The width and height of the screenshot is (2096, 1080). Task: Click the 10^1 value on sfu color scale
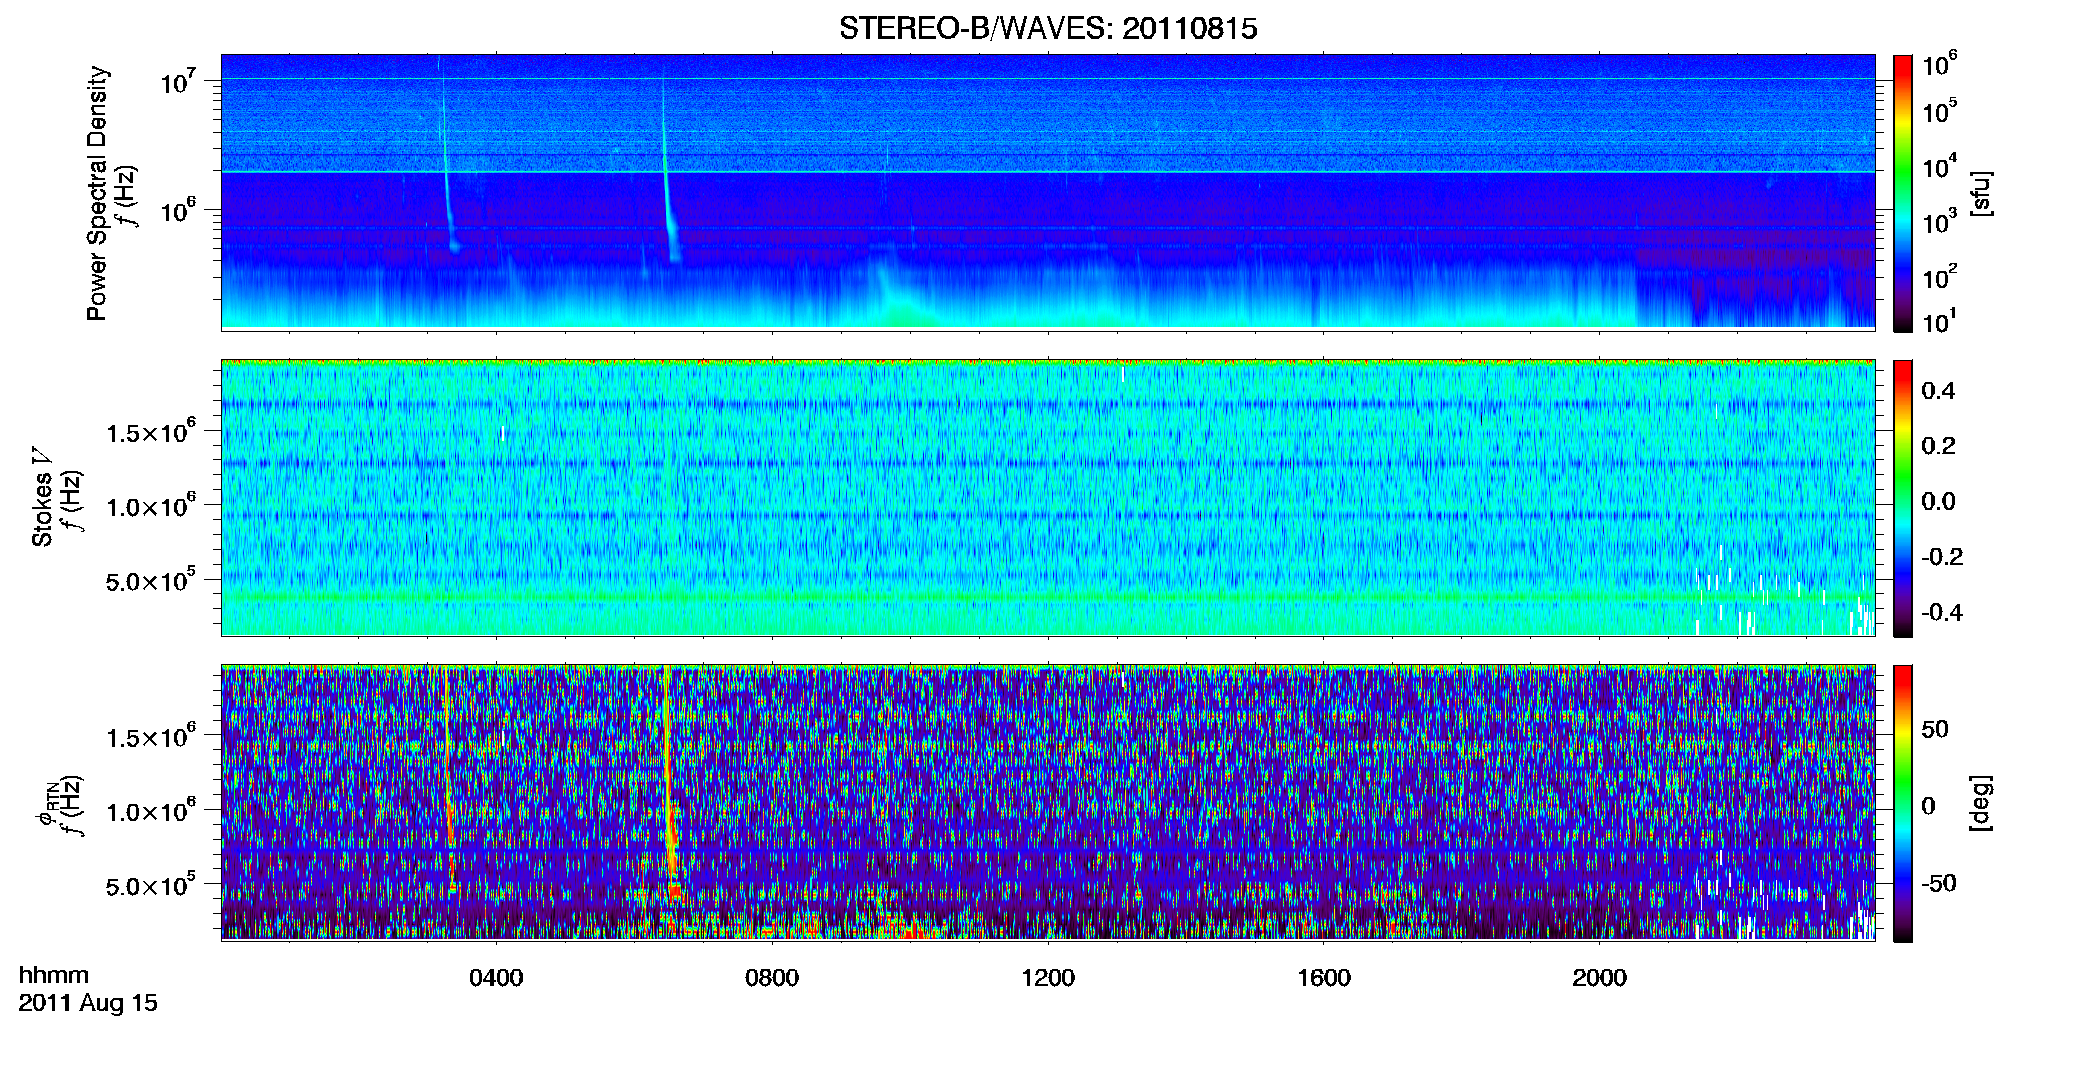(1939, 320)
